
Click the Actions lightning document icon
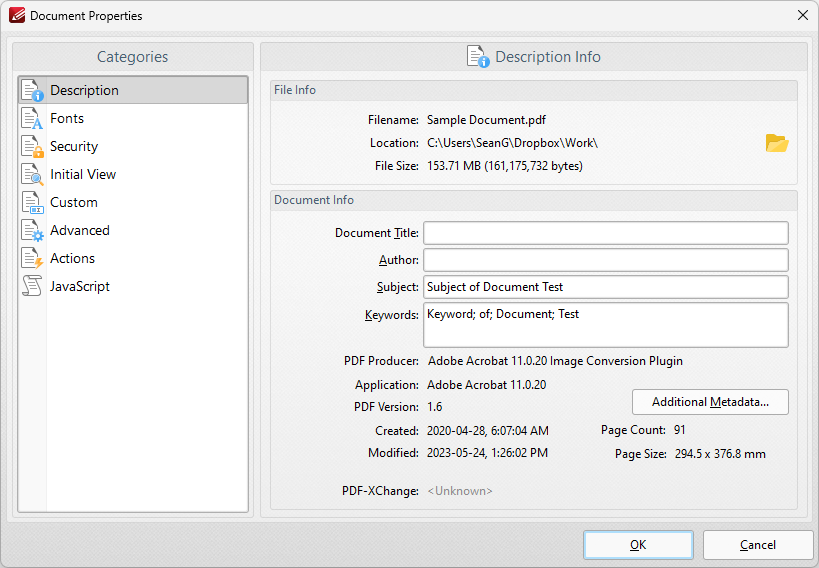(x=32, y=259)
